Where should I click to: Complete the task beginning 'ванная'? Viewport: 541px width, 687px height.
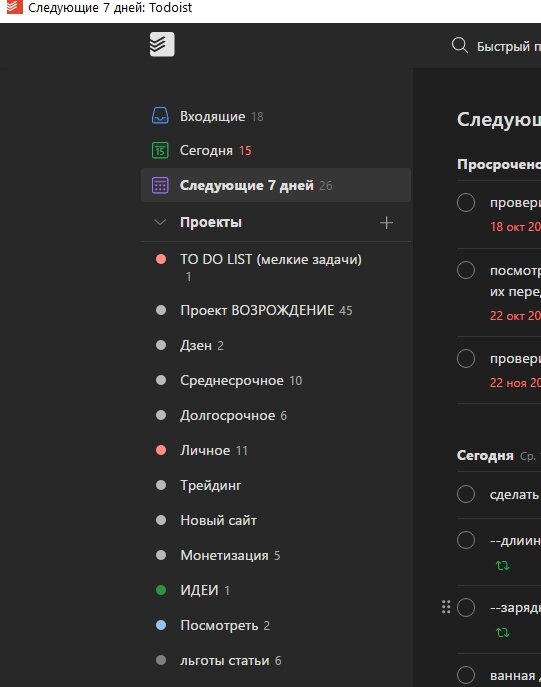[466, 675]
